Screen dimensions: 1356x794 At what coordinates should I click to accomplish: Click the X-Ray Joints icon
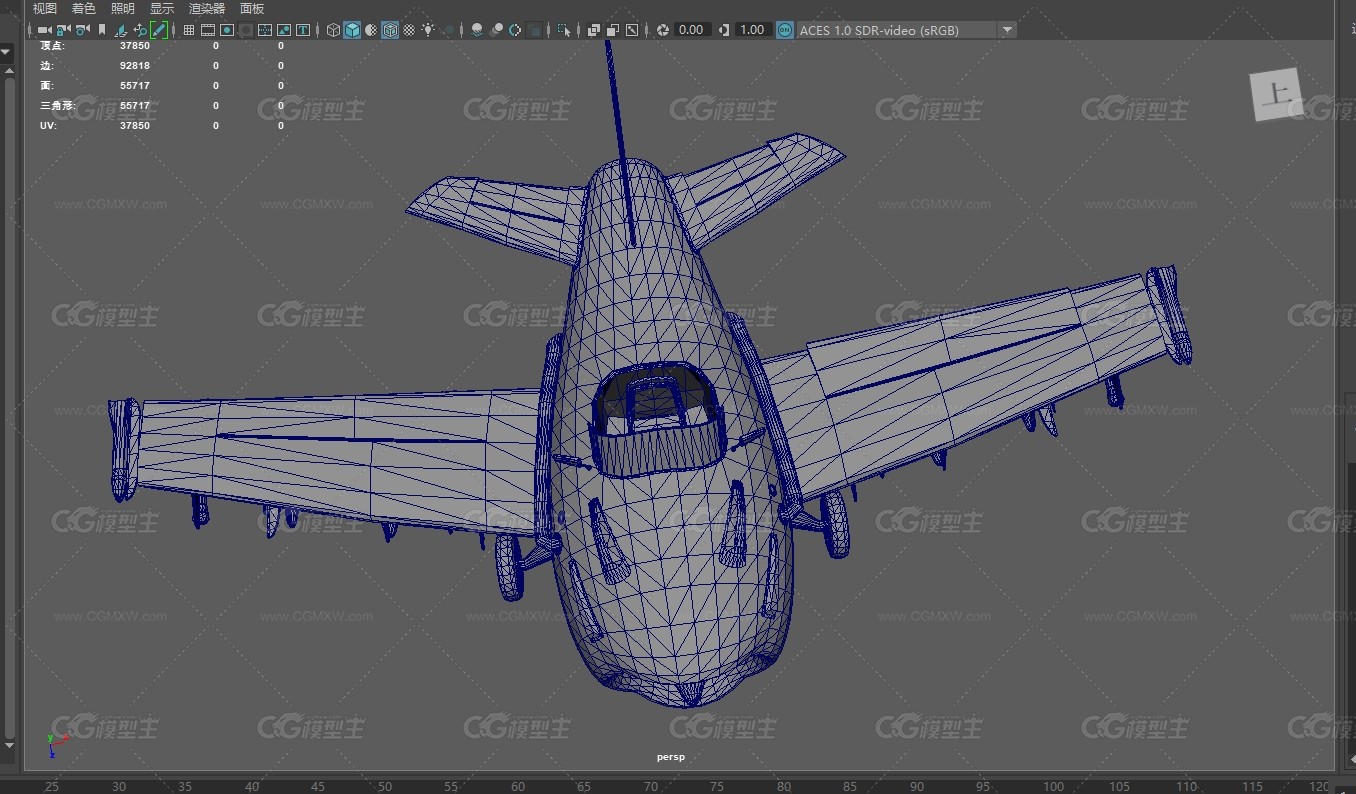pos(631,30)
